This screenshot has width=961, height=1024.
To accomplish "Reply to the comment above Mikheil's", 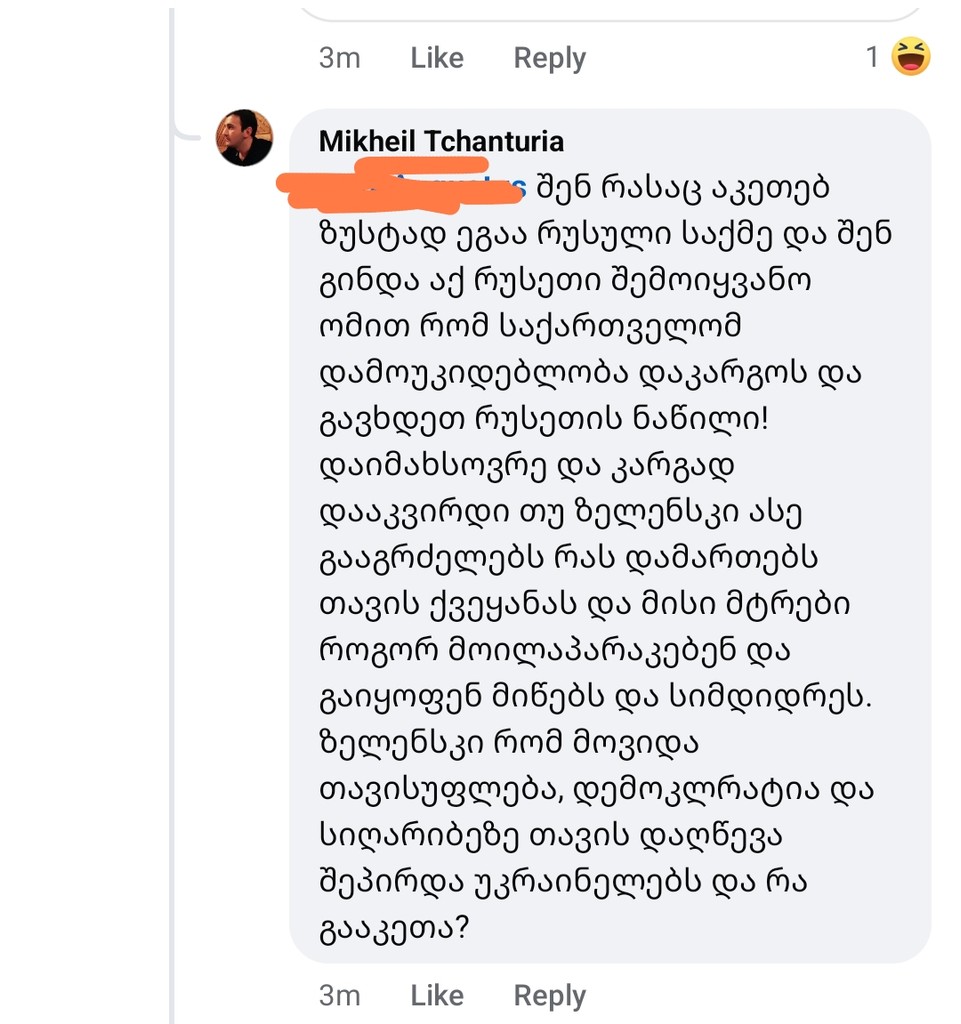I will tap(549, 58).
